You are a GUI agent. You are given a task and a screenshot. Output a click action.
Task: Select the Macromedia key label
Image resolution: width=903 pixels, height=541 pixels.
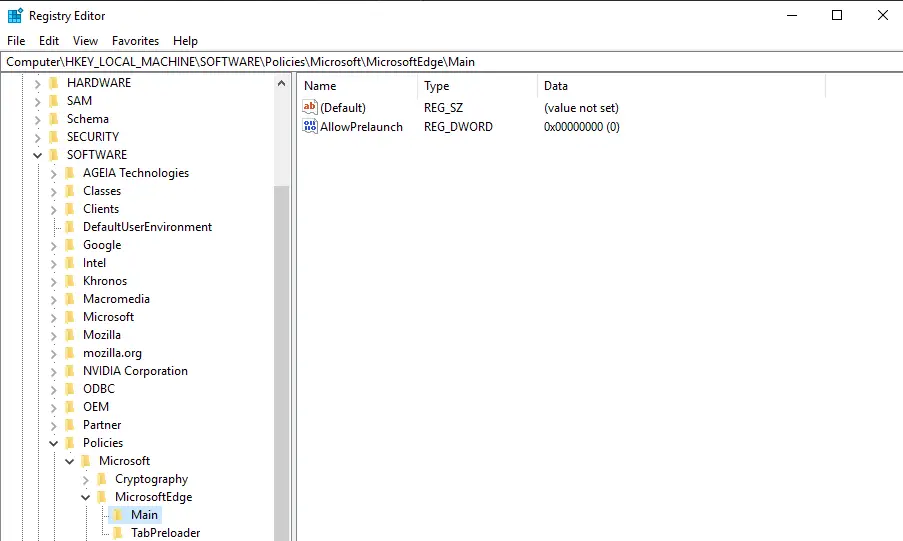116,298
